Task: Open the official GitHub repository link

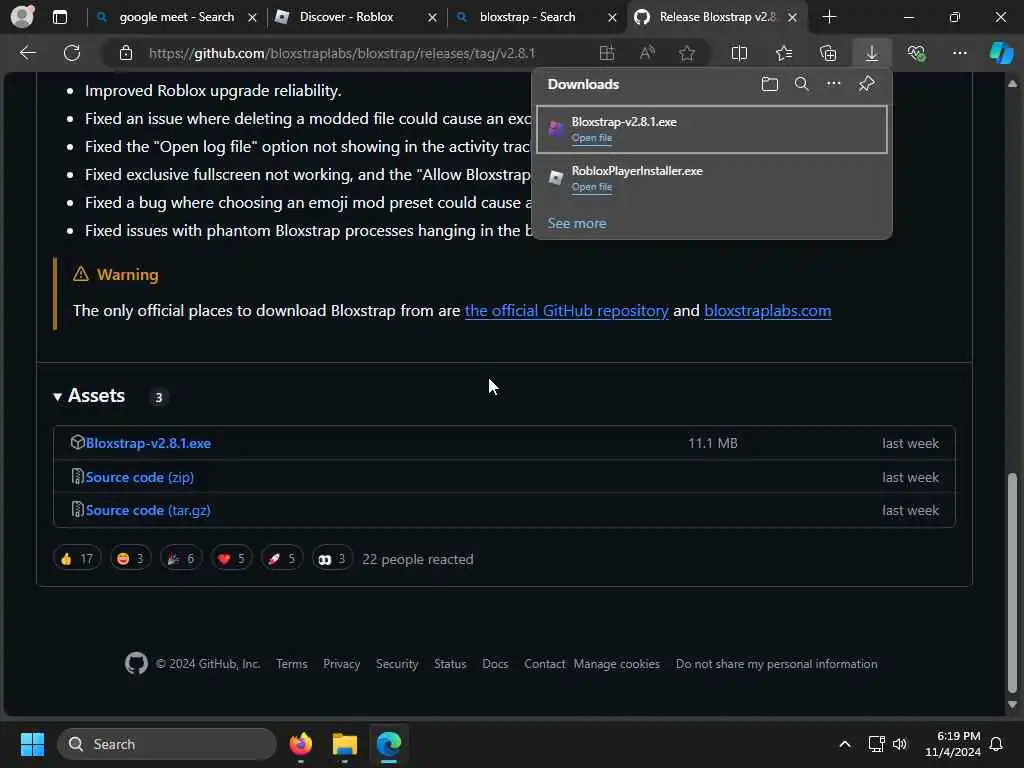Action: [566, 311]
